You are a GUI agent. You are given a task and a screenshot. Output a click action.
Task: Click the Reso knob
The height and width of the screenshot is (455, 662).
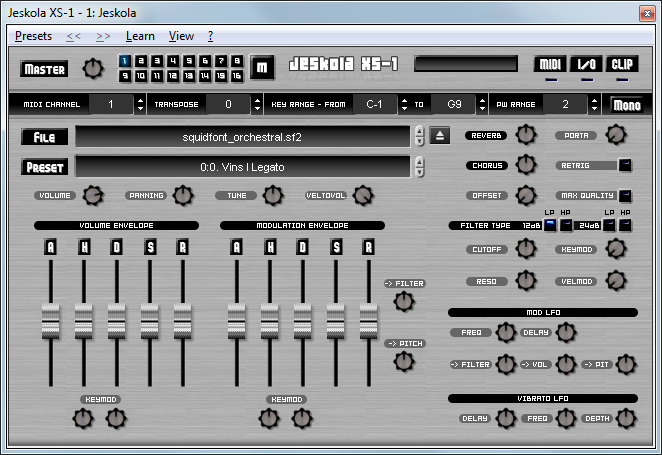tap(526, 281)
